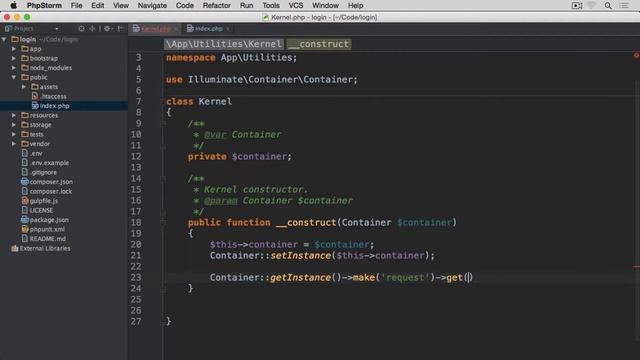Viewport: 640px width, 360px height.
Task: Close the Kernel.php tab
Action: point(176,29)
